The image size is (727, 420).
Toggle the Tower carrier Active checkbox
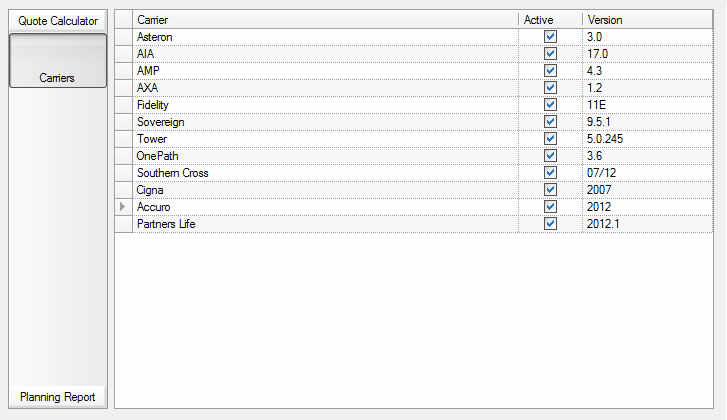(550, 139)
